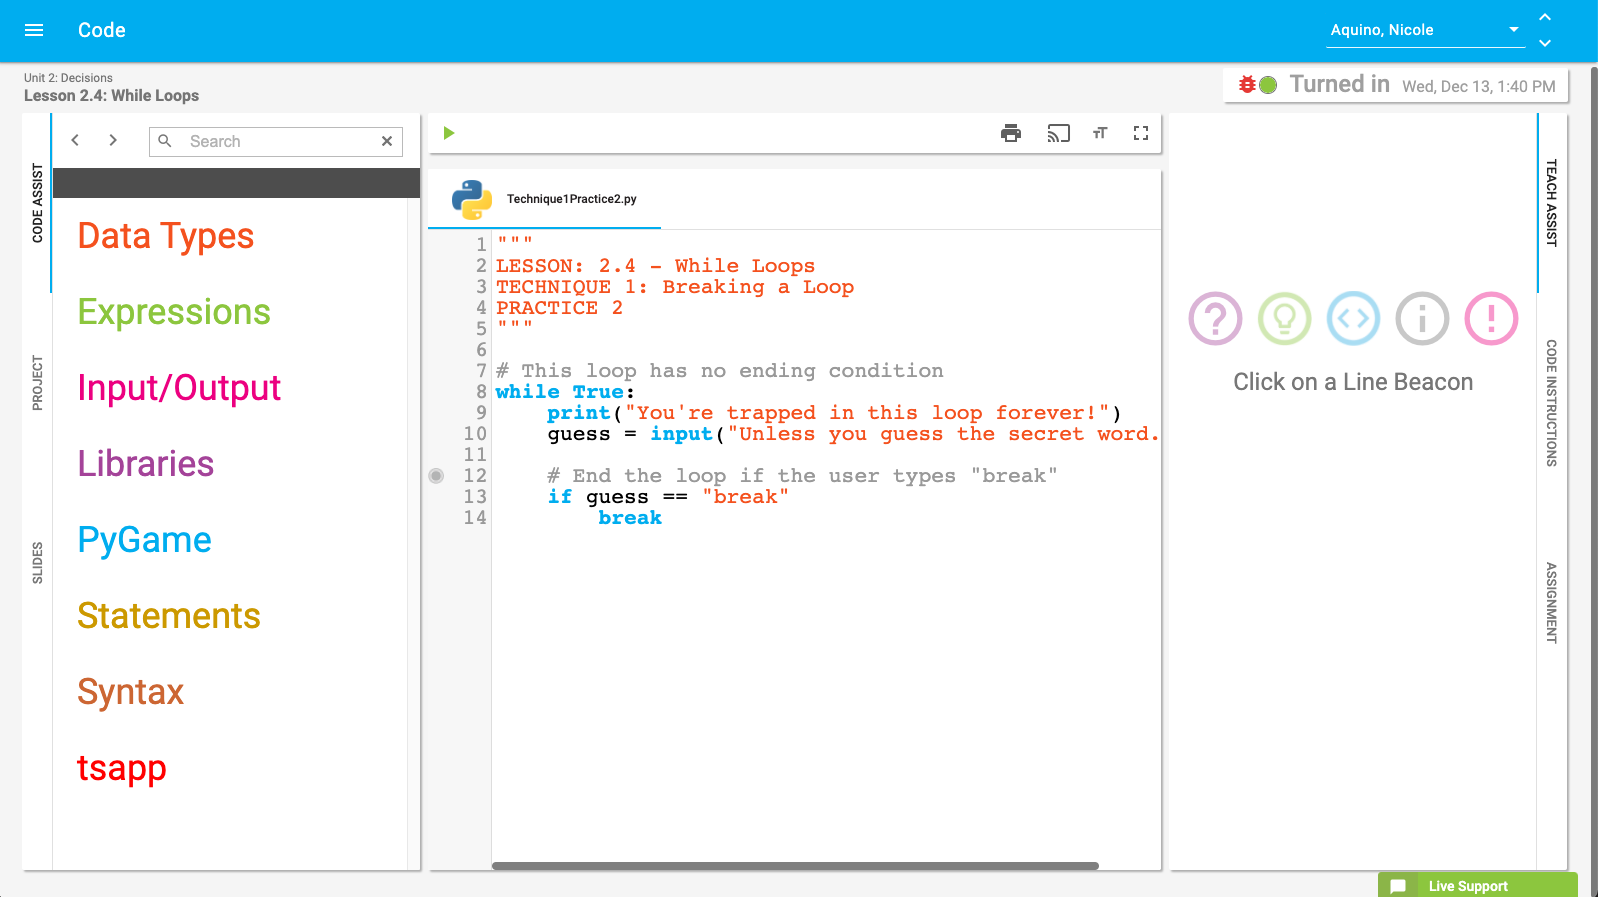Open the hamburger navigation menu
This screenshot has width=1598, height=897.
pos(34,30)
